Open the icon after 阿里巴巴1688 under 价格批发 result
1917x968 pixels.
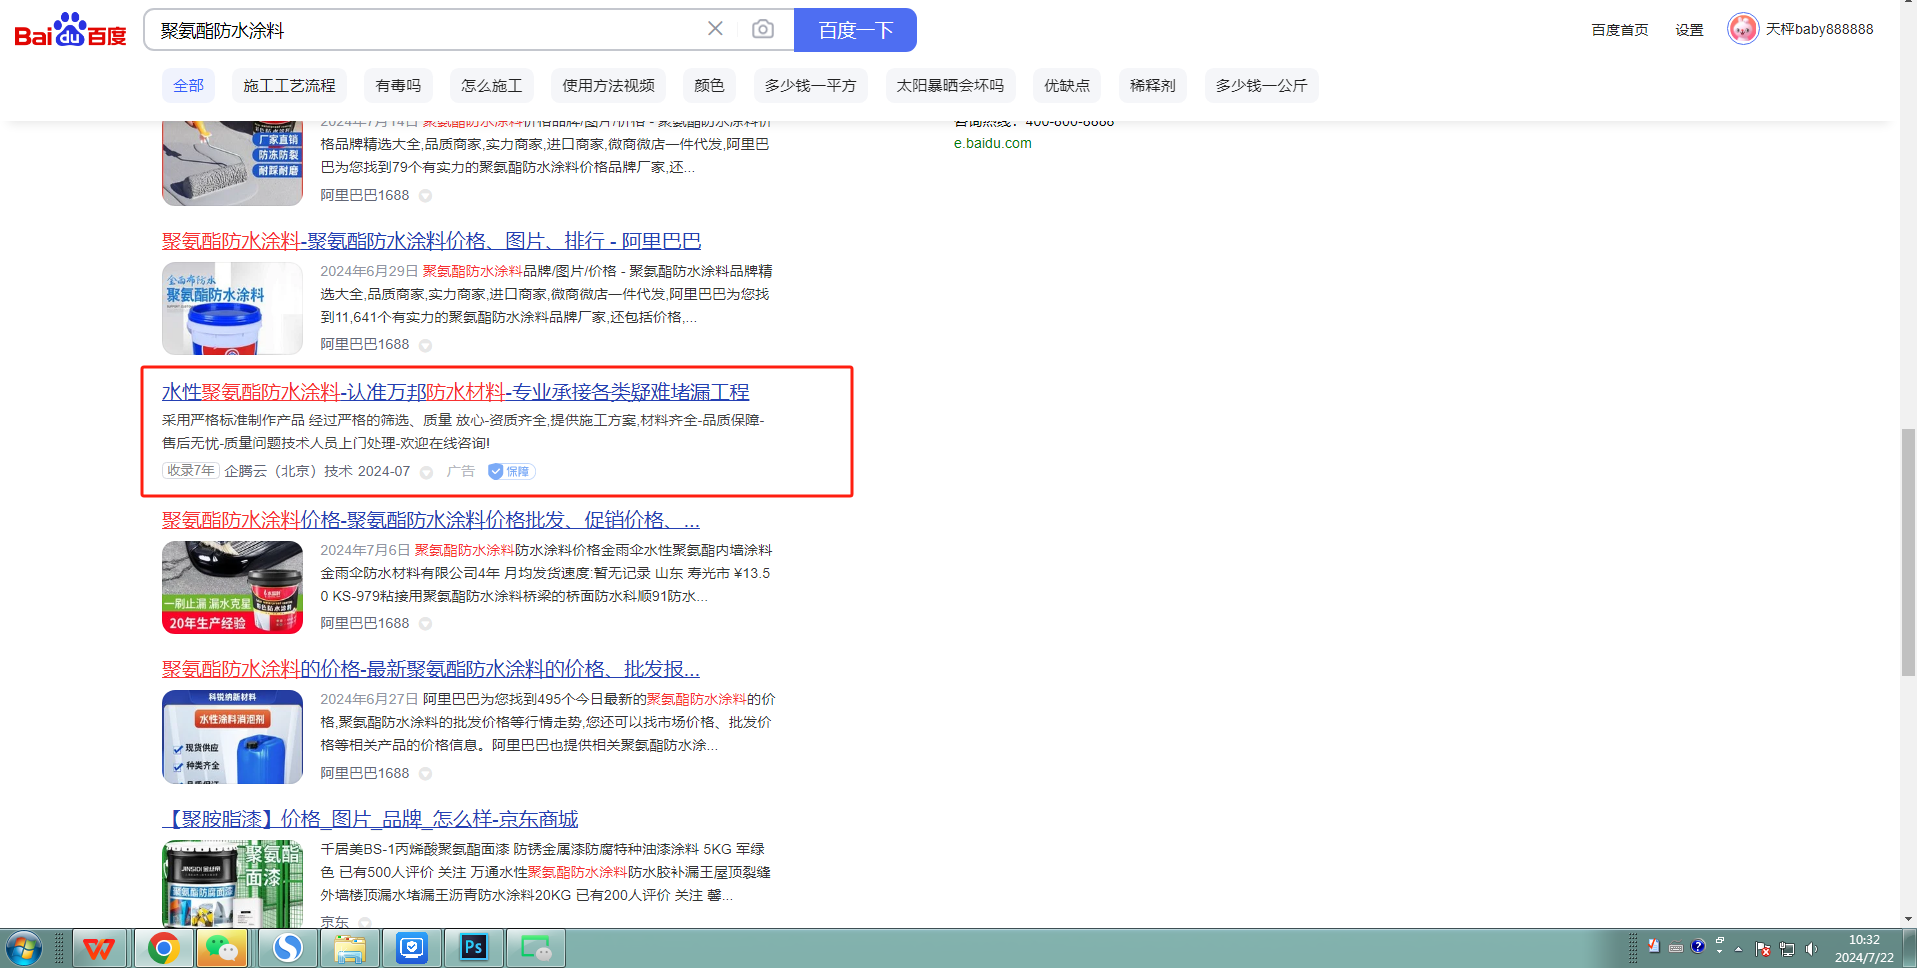coord(425,624)
